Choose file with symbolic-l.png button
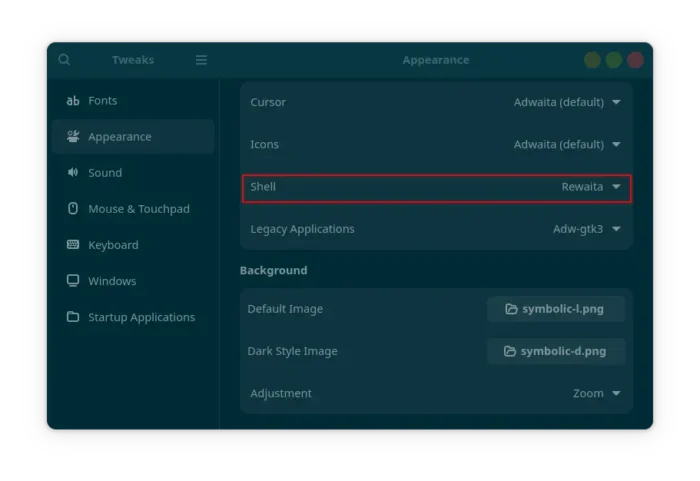700x481 pixels. (x=555, y=309)
